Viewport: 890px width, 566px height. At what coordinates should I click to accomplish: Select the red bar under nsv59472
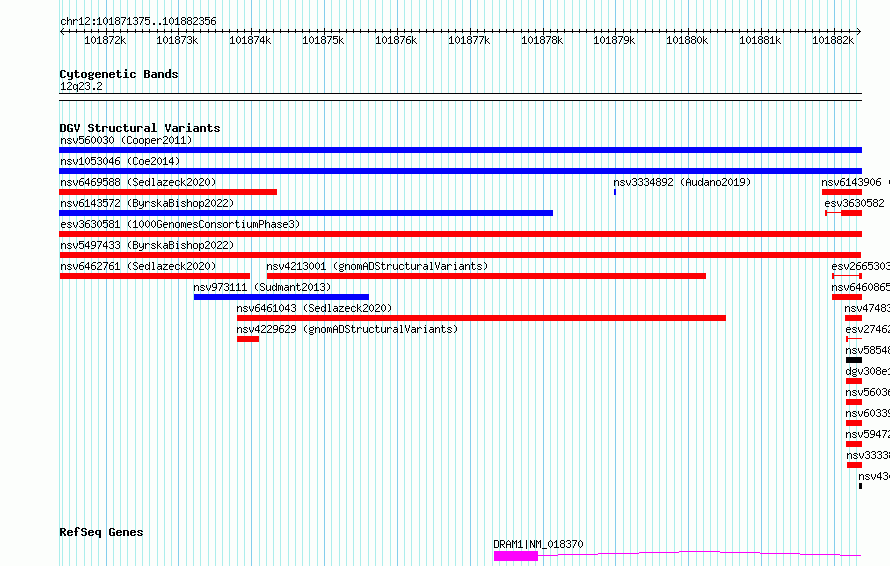[854, 444]
